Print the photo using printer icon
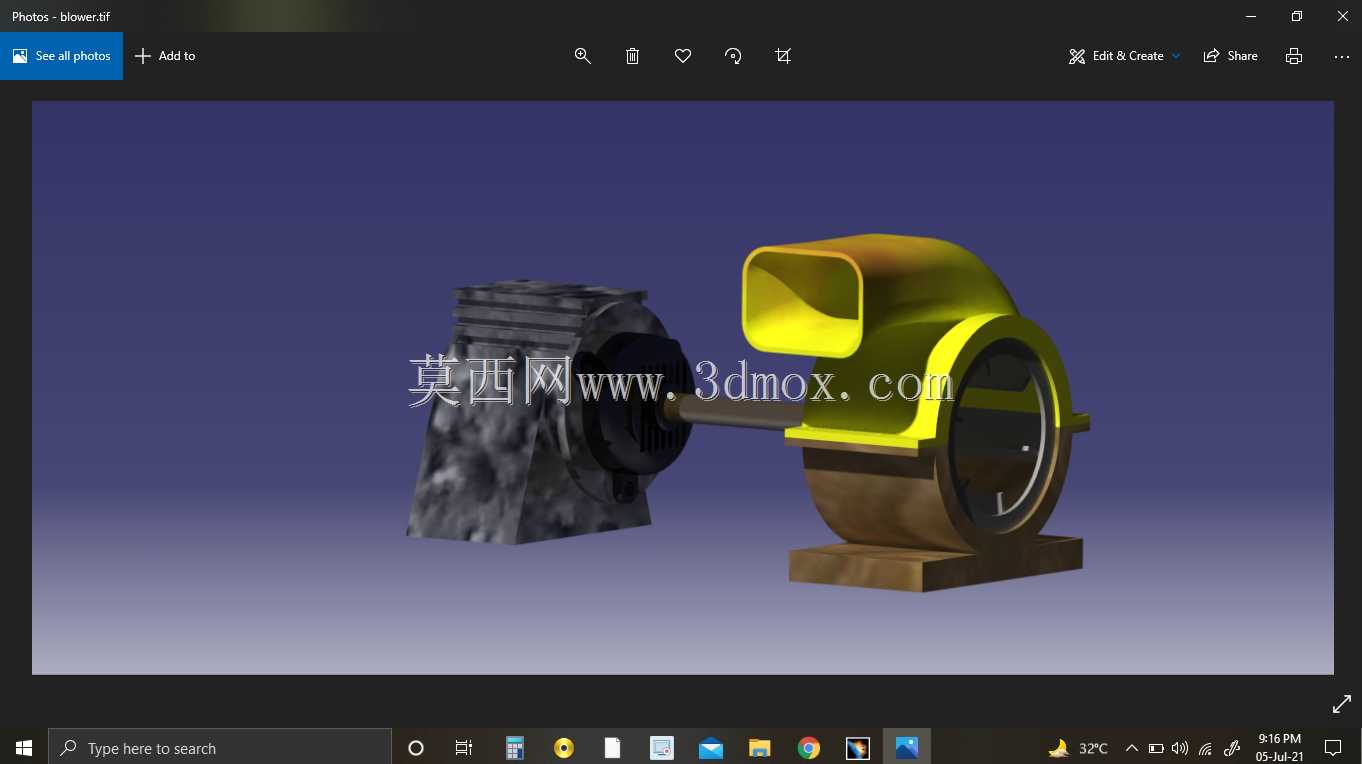This screenshot has height=764, width=1362. pos(1294,56)
